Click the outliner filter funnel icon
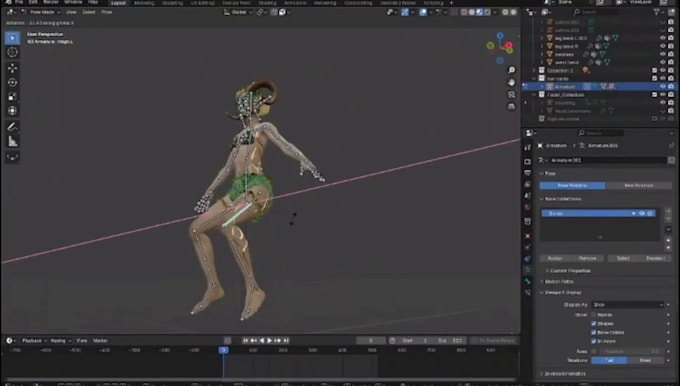The height and width of the screenshot is (386, 680). coord(657,12)
